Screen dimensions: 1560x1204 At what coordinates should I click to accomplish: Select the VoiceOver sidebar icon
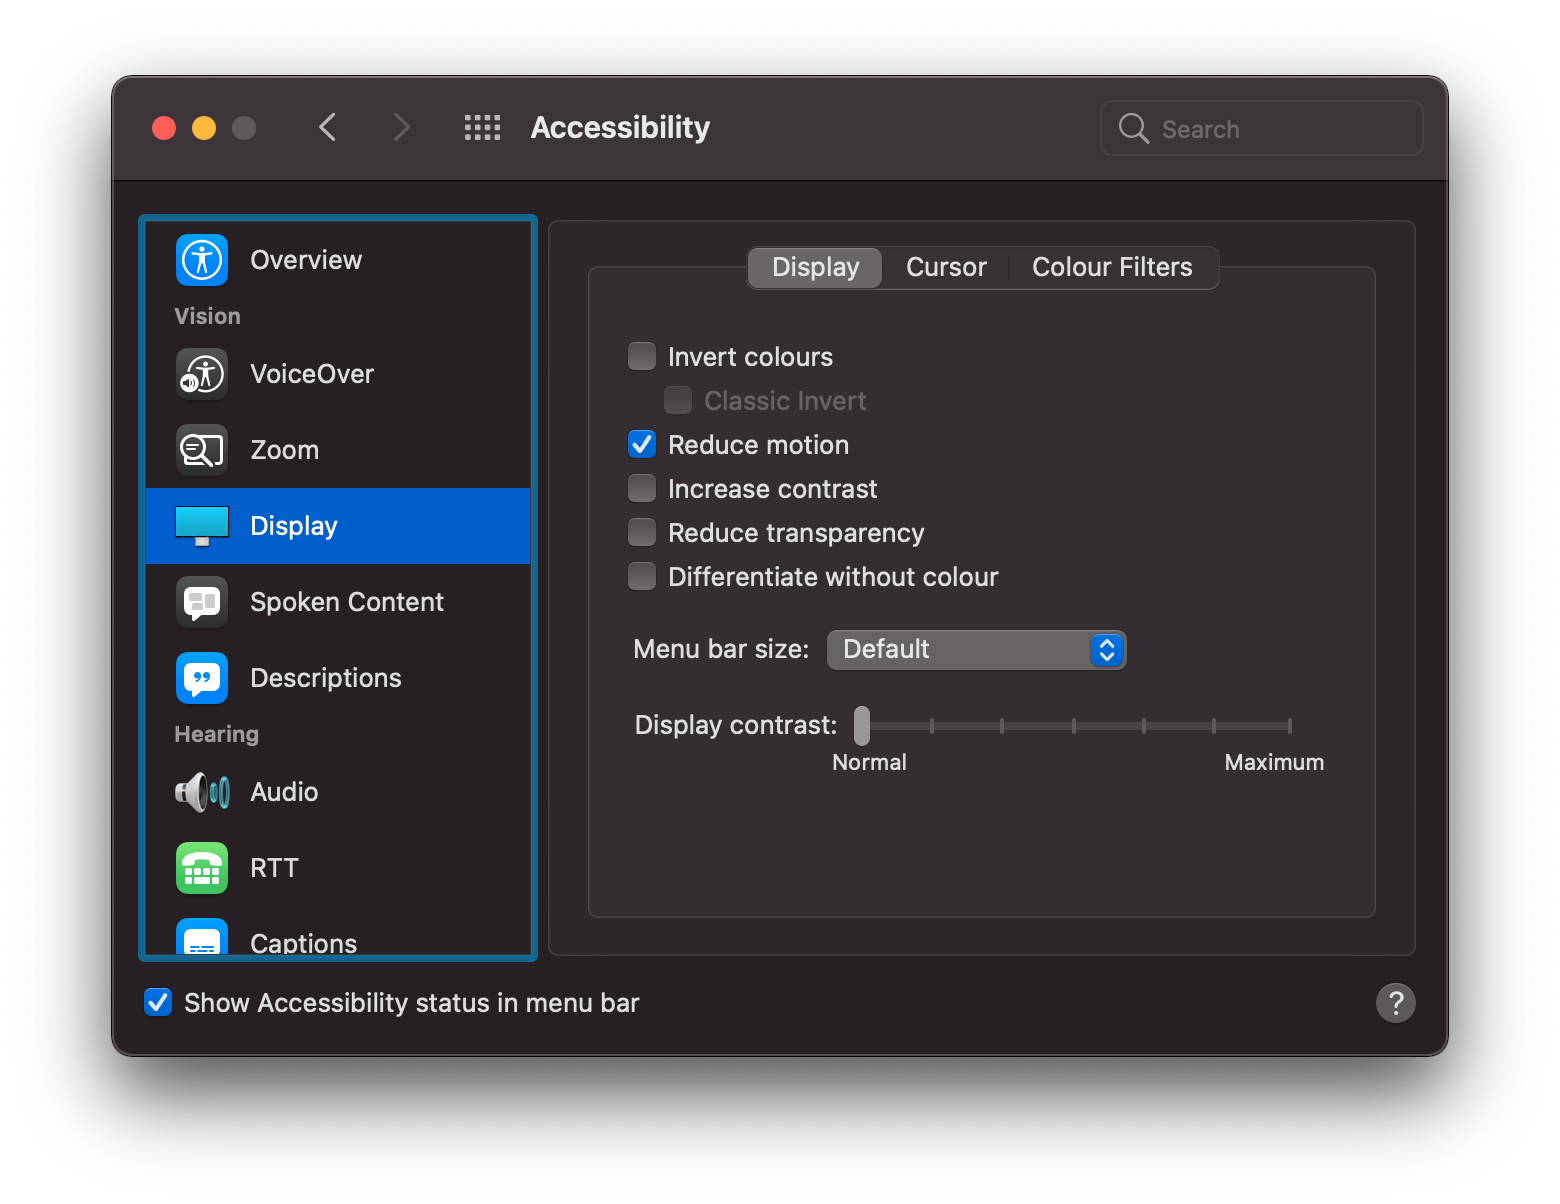click(x=201, y=373)
